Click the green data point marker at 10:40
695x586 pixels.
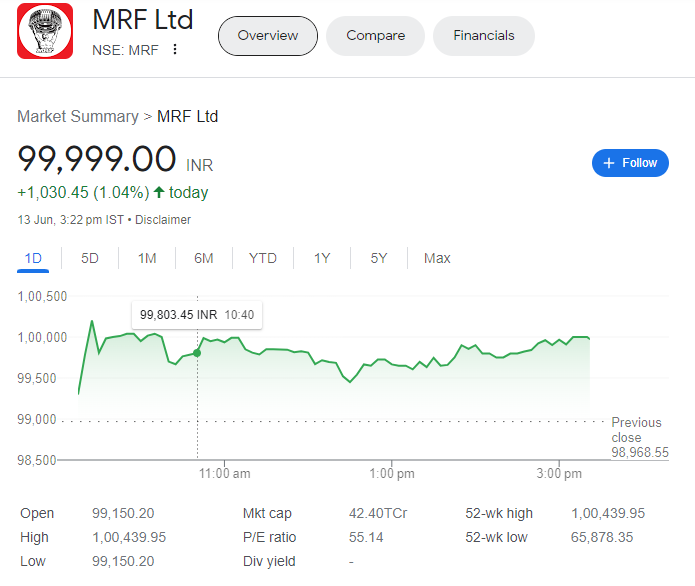[x=197, y=353]
